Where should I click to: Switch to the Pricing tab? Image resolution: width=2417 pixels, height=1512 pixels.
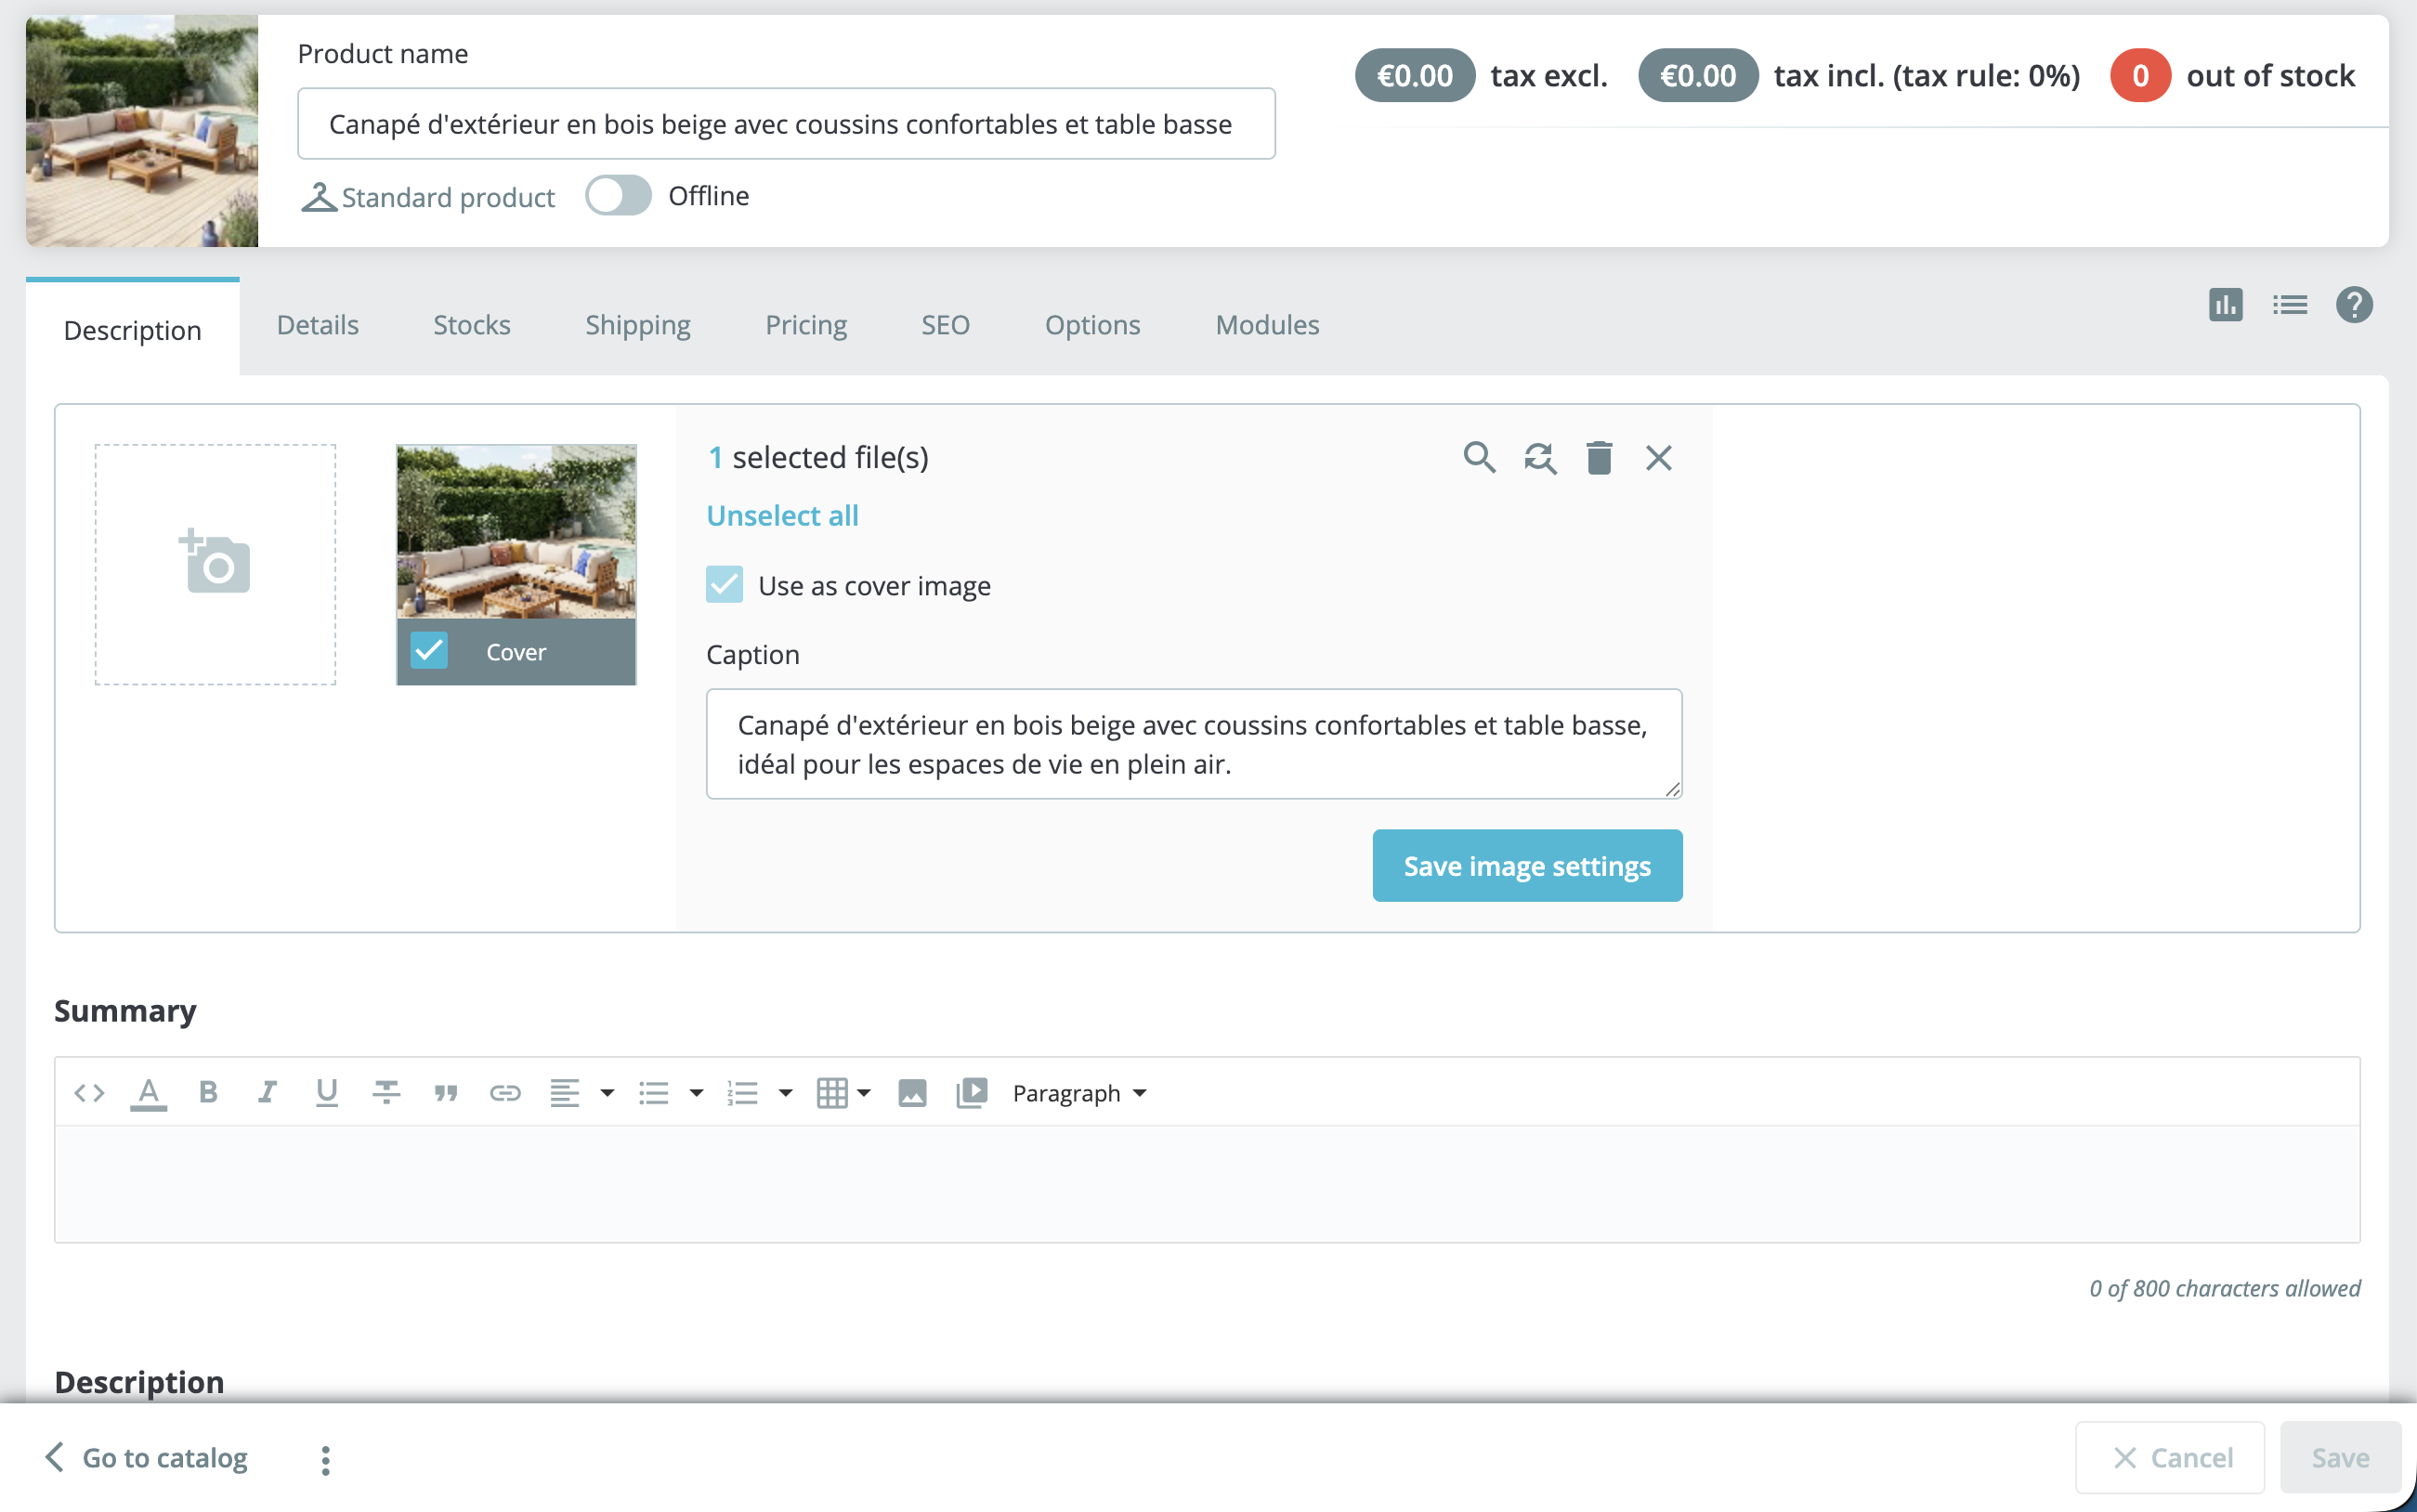point(806,324)
